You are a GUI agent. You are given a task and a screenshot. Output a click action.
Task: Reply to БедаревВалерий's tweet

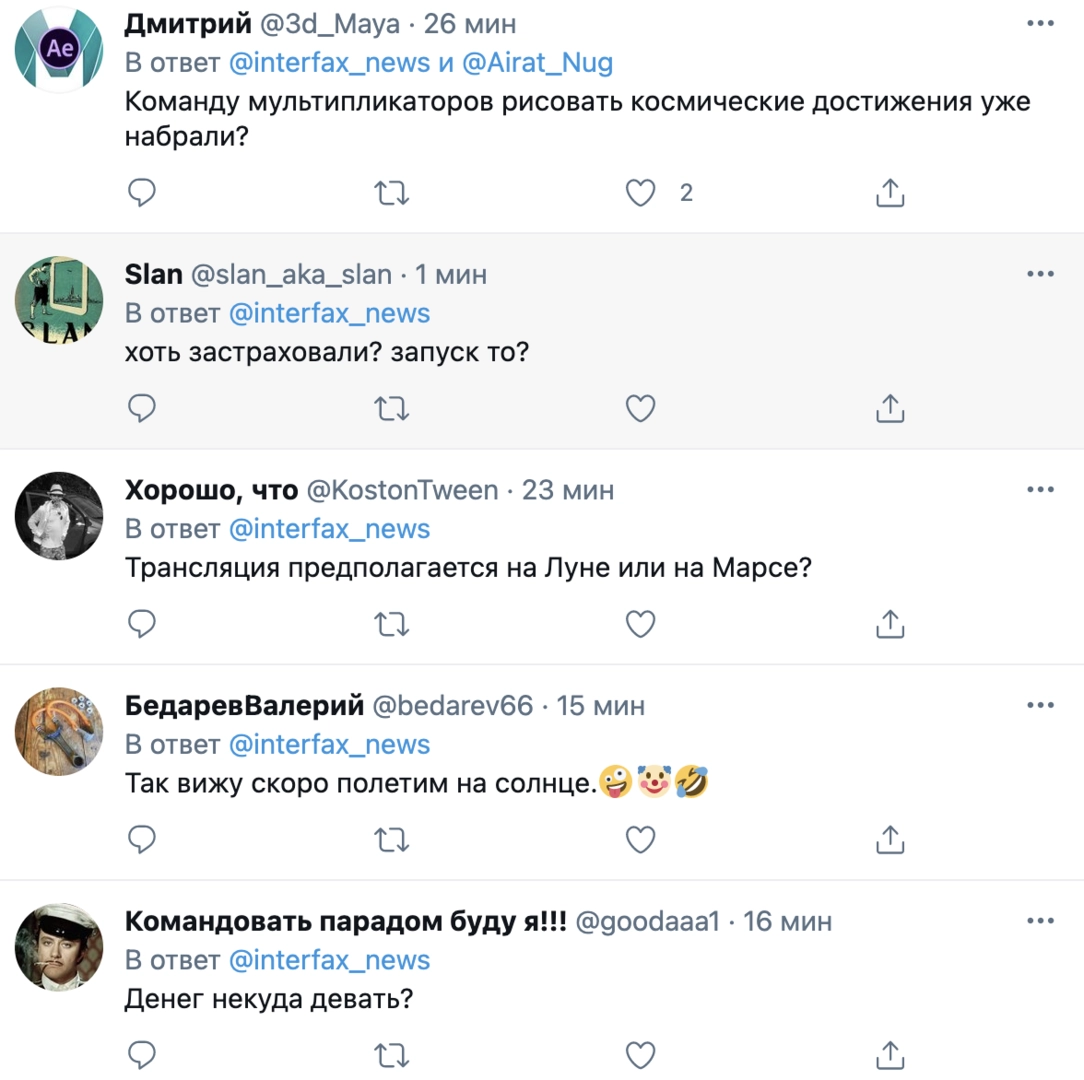[143, 840]
